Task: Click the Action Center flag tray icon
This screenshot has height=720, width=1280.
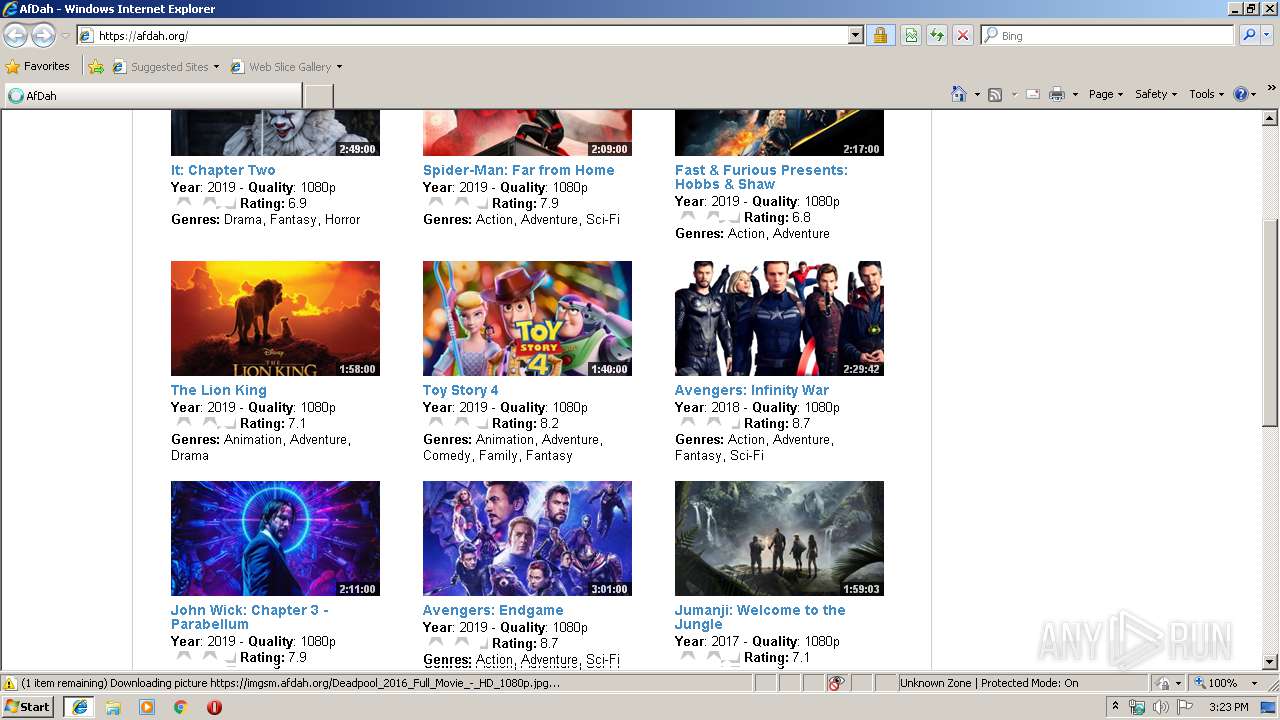Action: click(x=1185, y=707)
